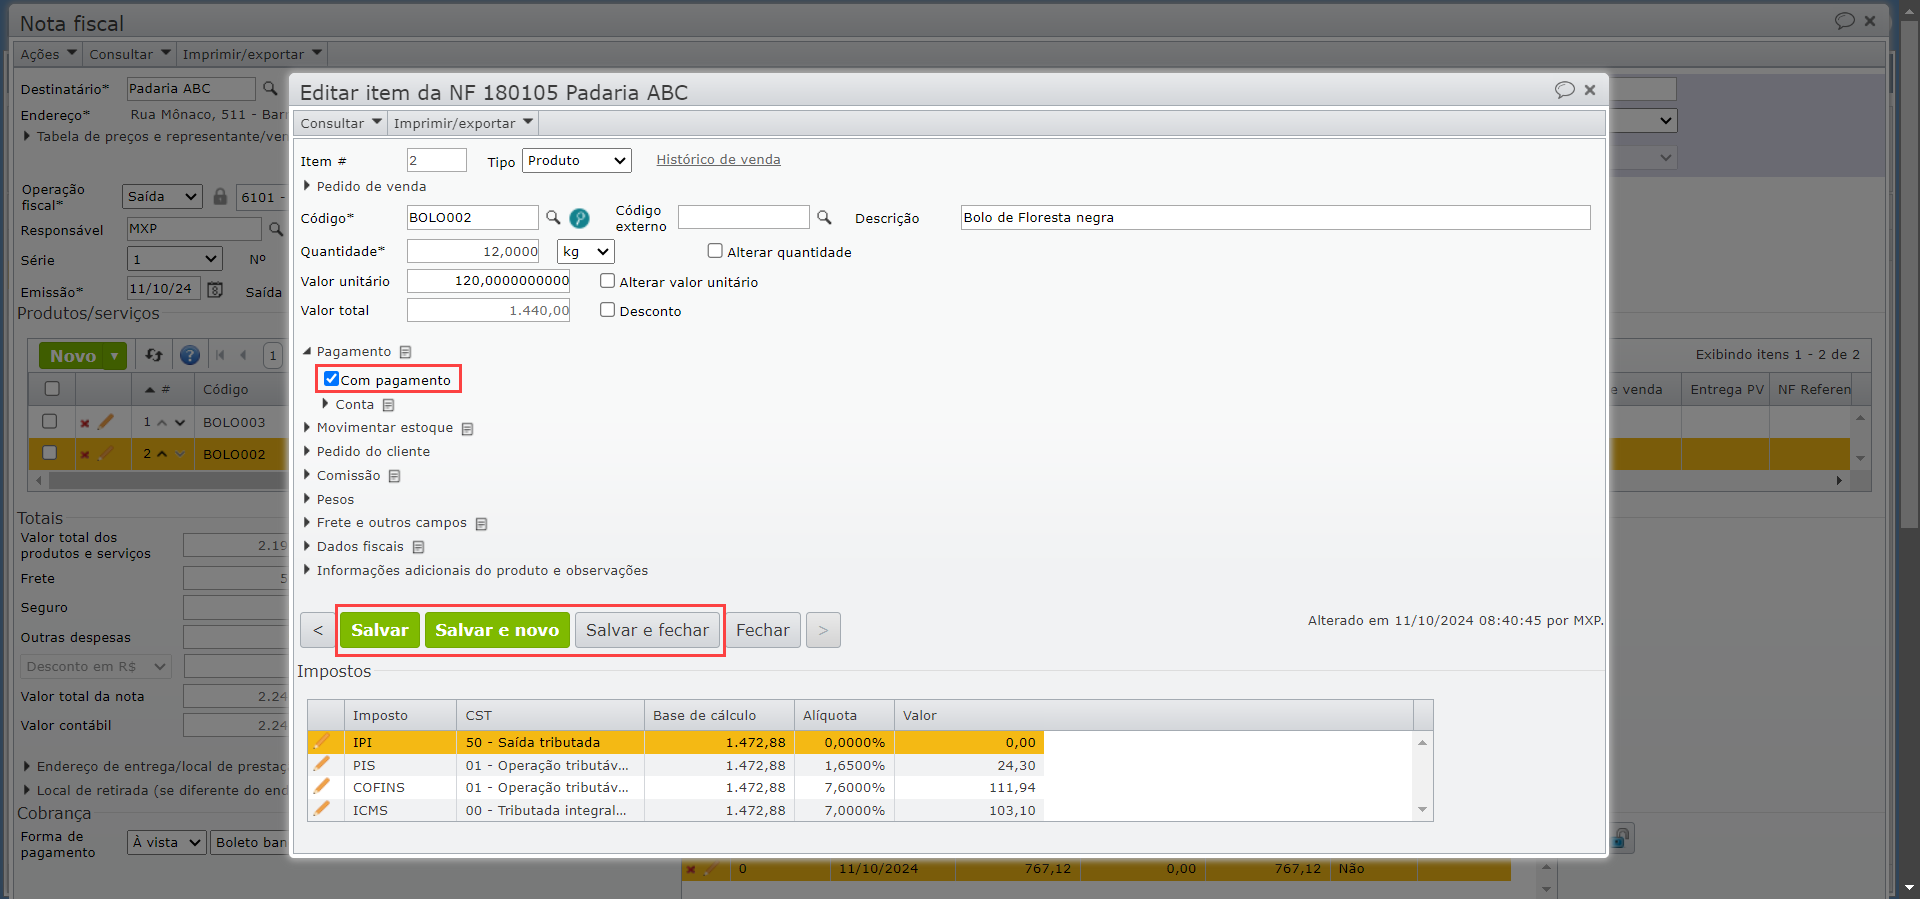
Task: Enable Alterar quantidade
Action: pos(715,251)
